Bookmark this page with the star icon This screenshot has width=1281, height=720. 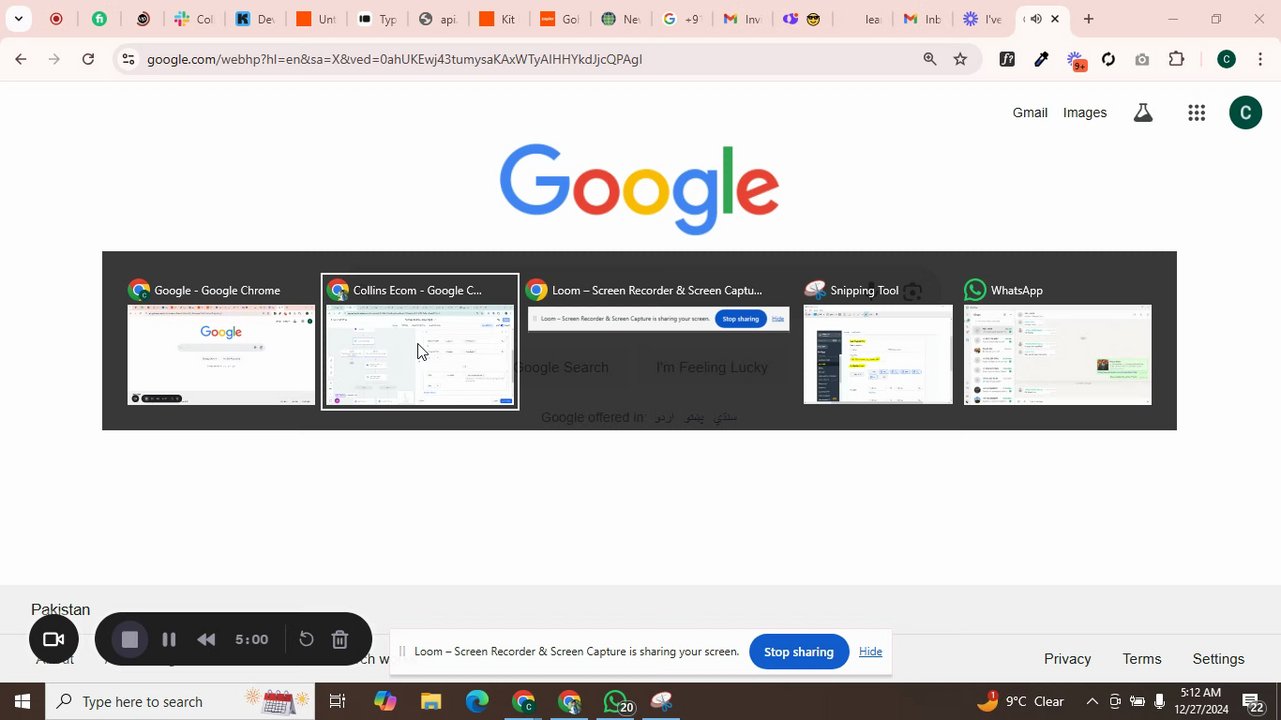coord(960,59)
